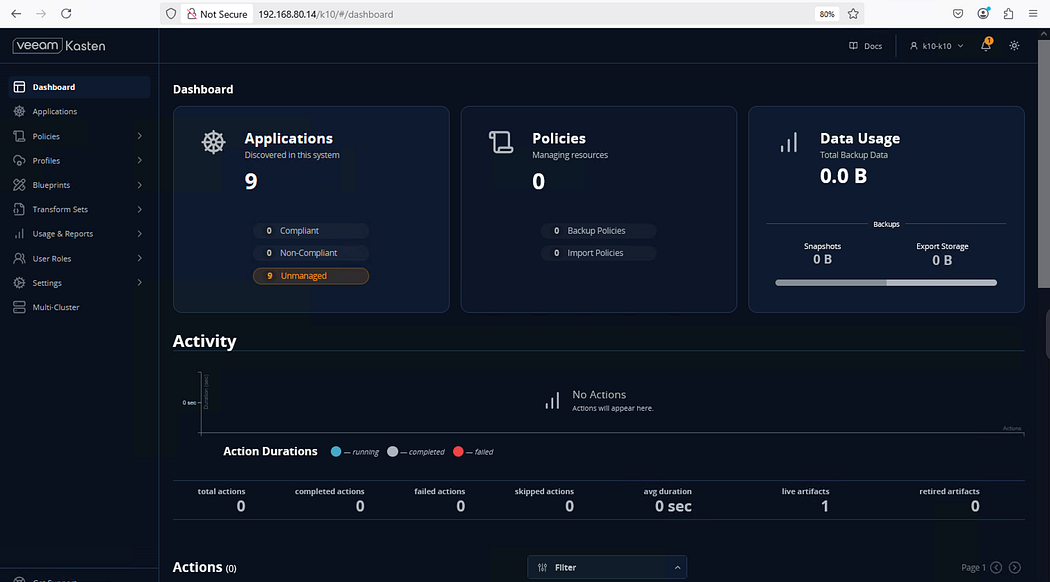
Task: Click the blue running legend dot
Action: (x=336, y=451)
